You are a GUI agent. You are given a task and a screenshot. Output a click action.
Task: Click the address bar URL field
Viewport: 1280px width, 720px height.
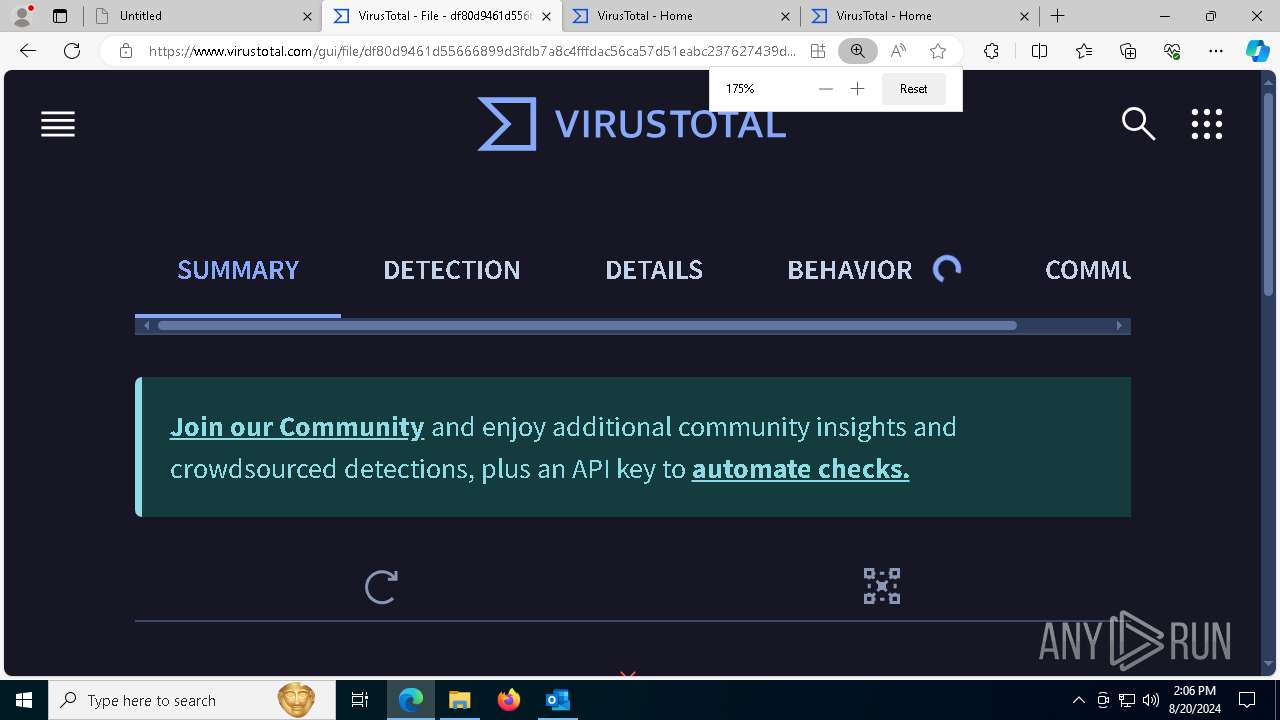pyautogui.click(x=472, y=51)
